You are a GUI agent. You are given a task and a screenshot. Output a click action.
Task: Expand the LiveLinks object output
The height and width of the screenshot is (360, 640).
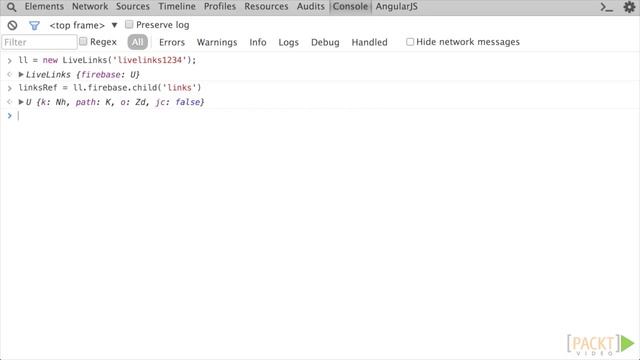coord(21,74)
